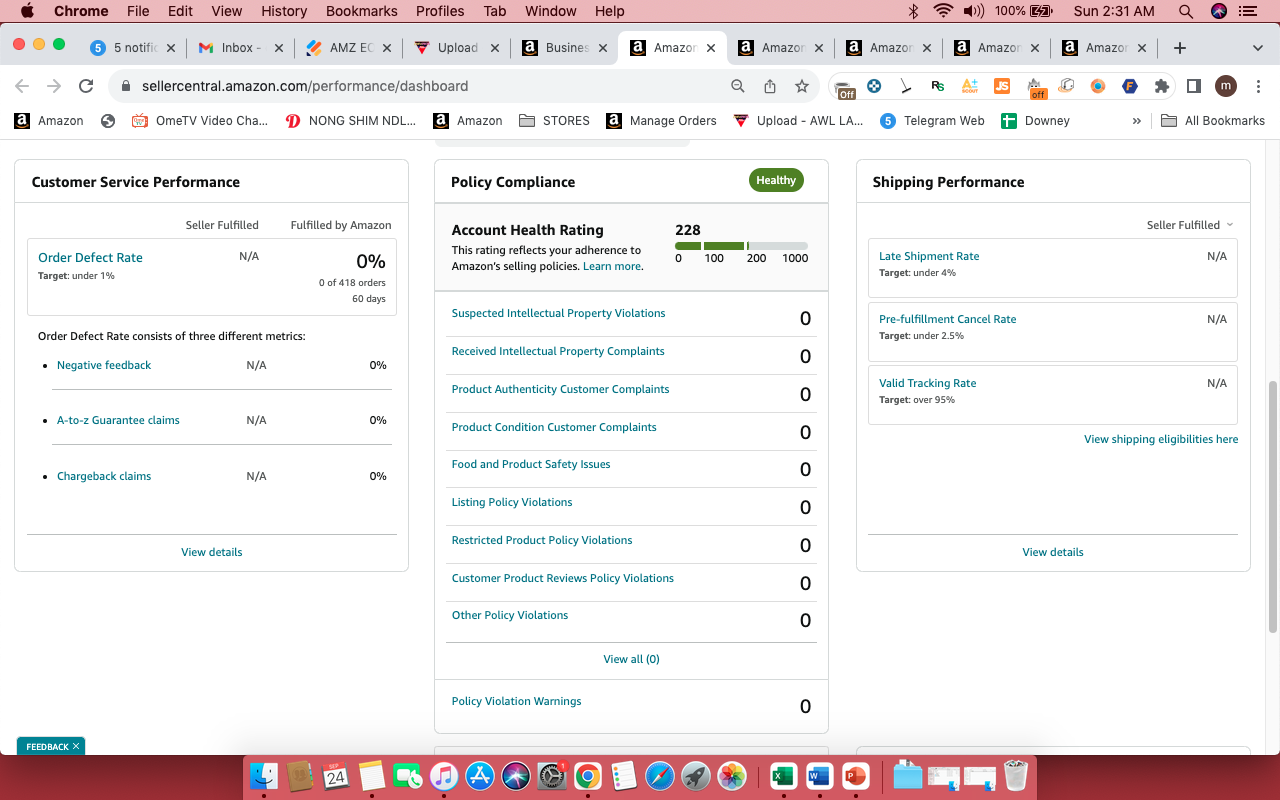Go back to the previous page

pos(22,86)
